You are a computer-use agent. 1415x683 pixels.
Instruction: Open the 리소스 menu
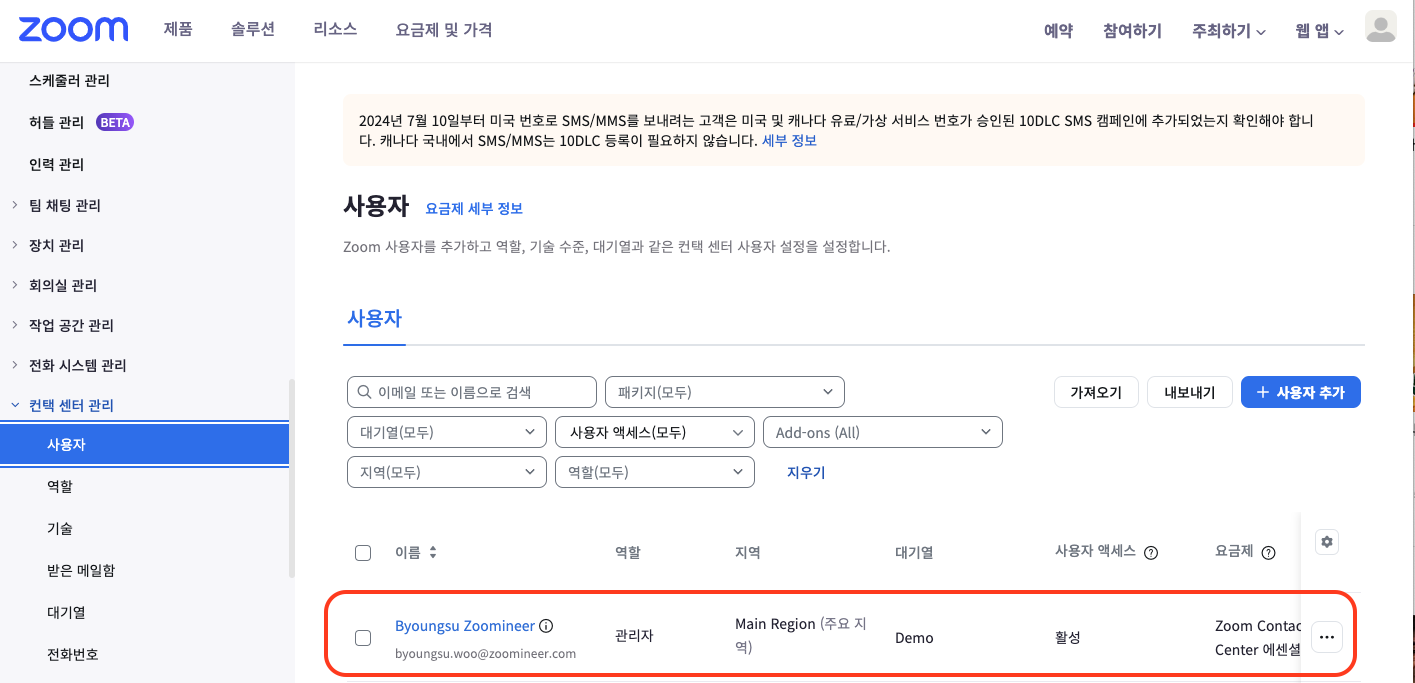[x=335, y=29]
